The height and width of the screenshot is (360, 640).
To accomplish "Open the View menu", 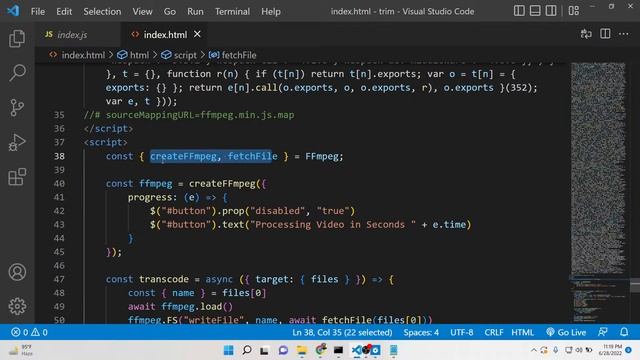I will coord(142,11).
